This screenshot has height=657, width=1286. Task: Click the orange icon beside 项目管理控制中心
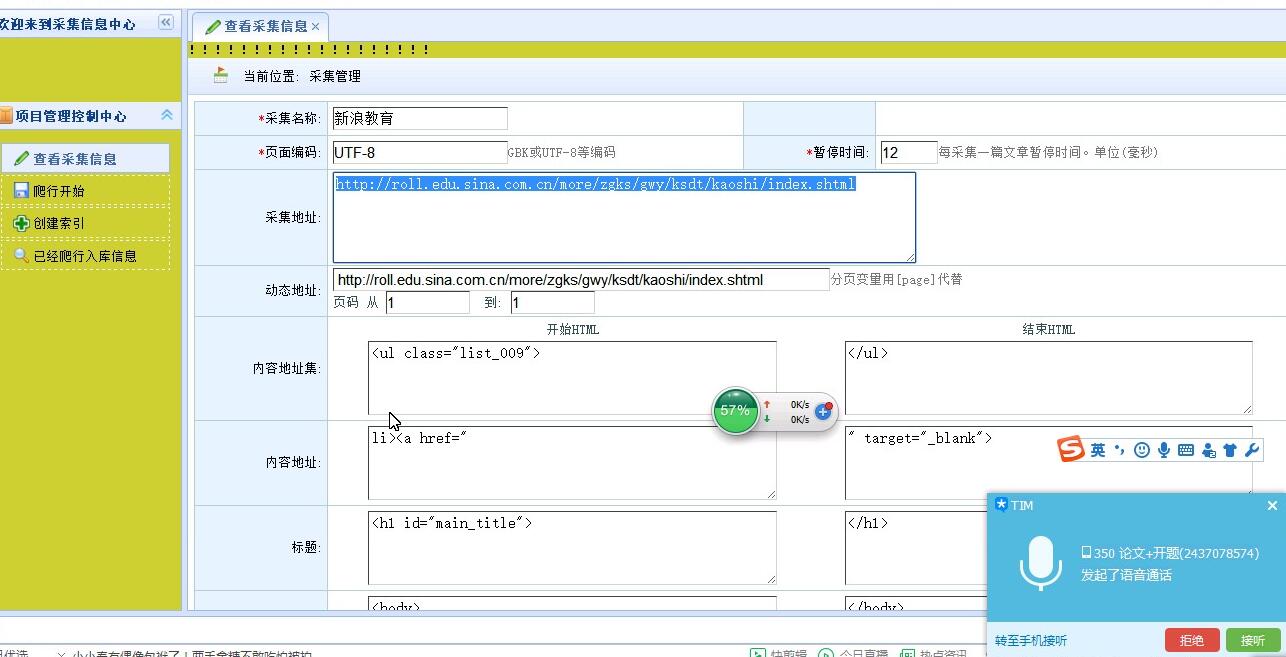pos(6,116)
